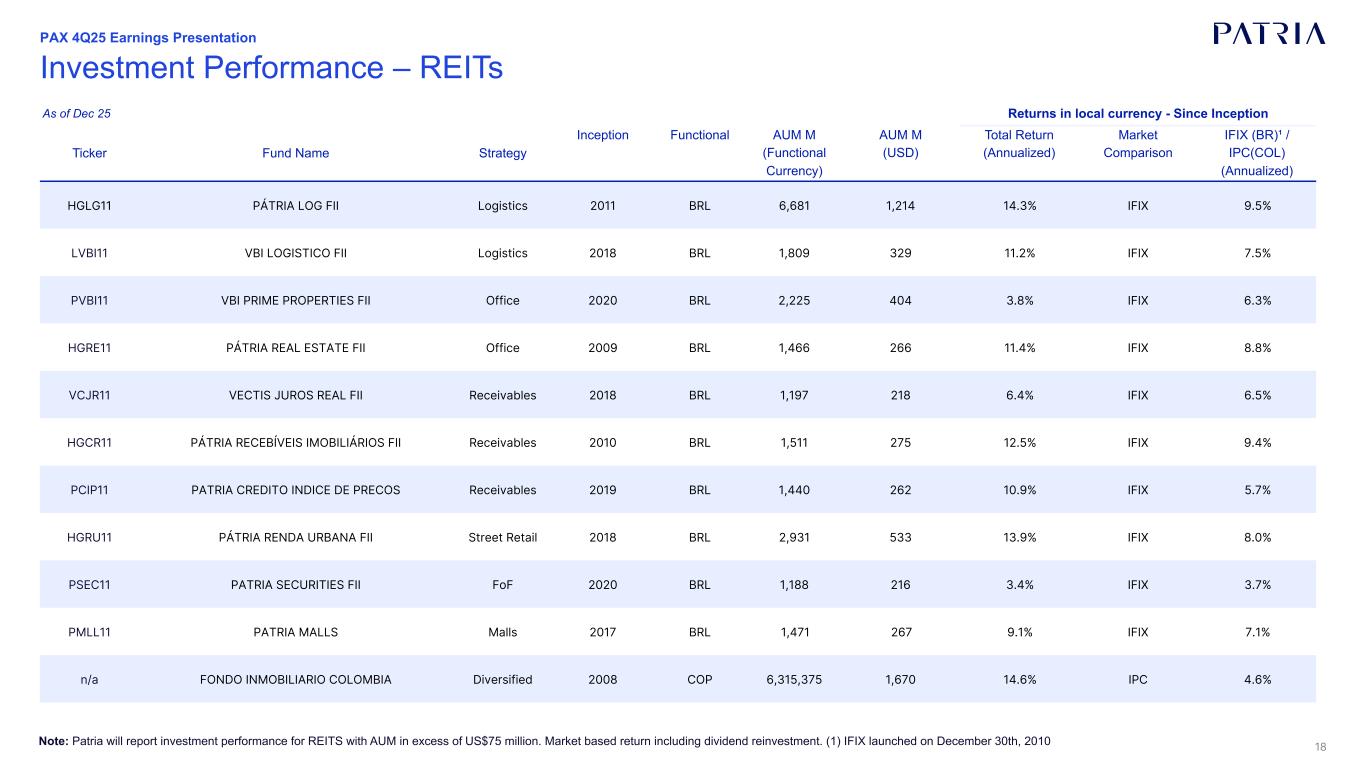Select the PÁTRIA LOG FII fund name
Viewport: 1365px width, 767px height.
pyautogui.click(x=295, y=205)
